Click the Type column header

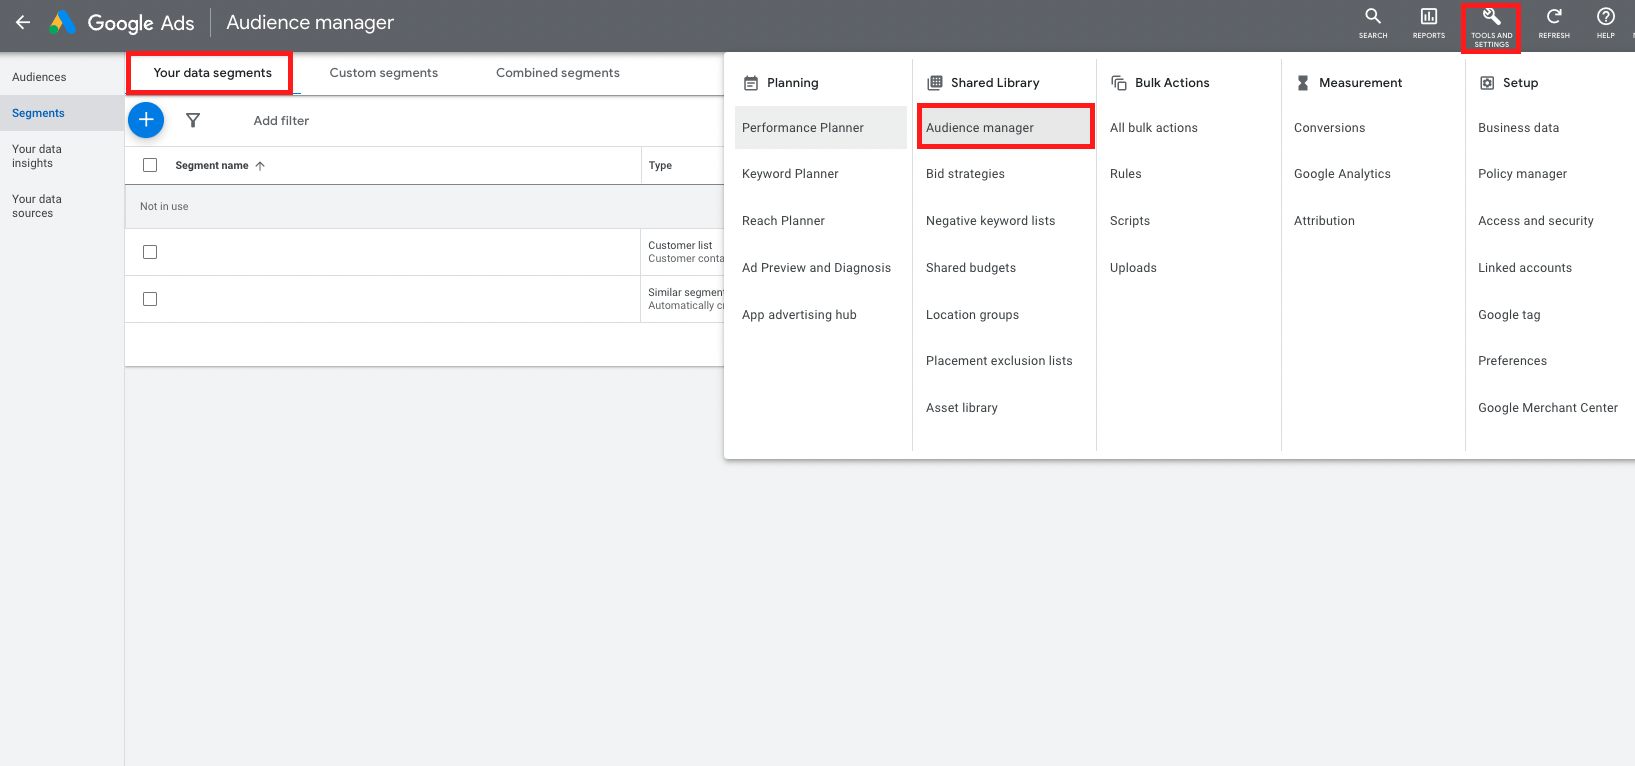(660, 166)
